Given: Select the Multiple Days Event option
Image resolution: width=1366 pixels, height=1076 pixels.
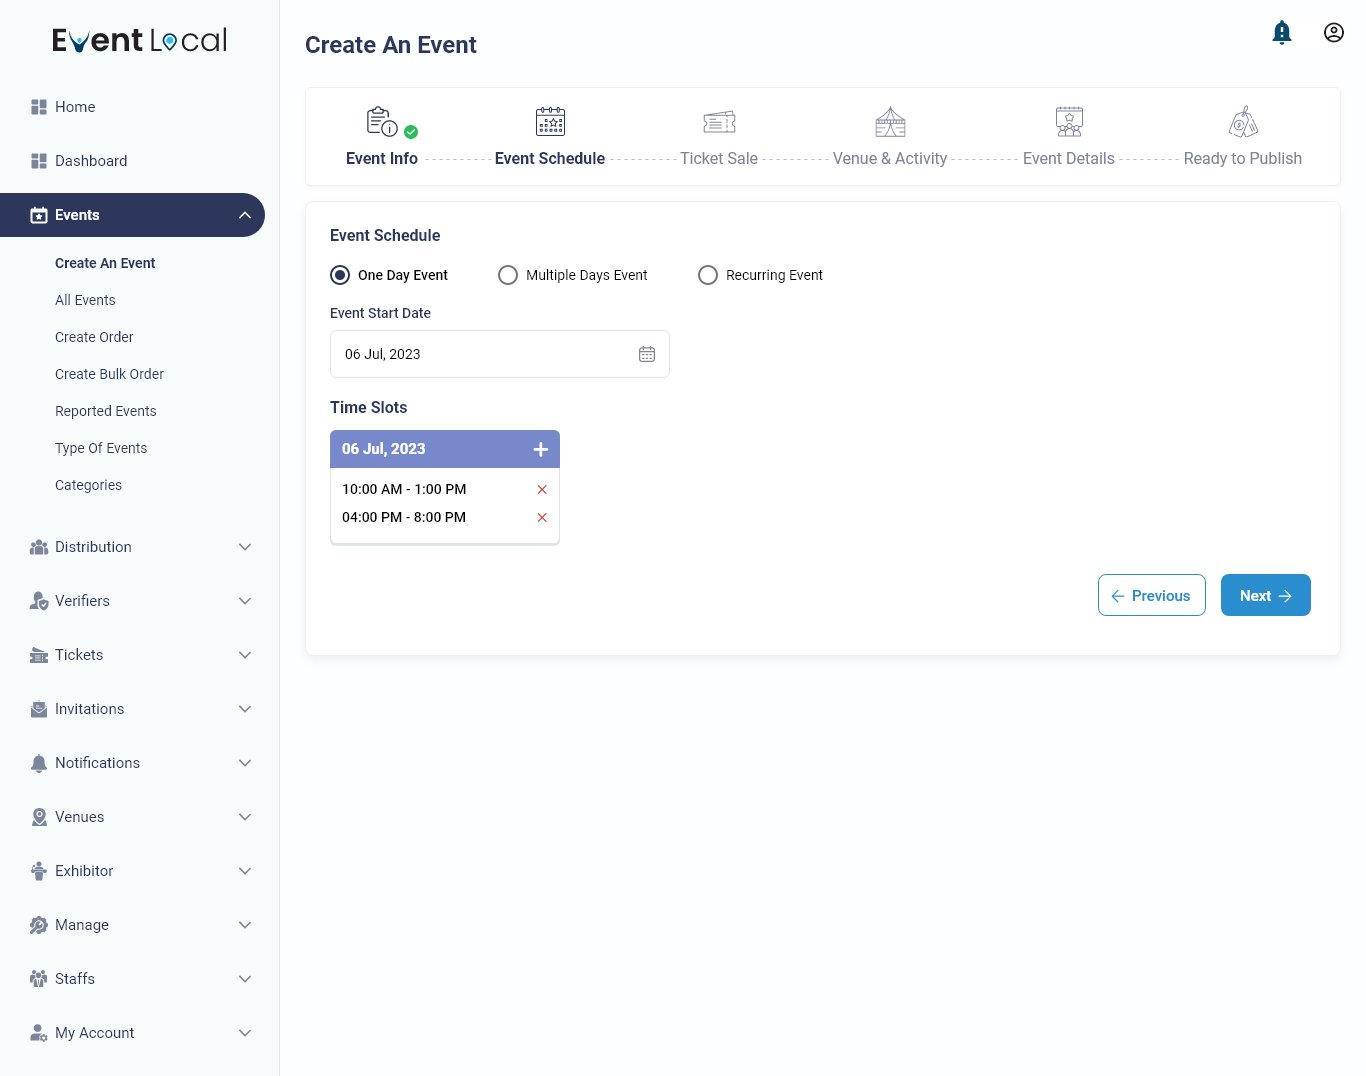Looking at the screenshot, I should tap(508, 274).
